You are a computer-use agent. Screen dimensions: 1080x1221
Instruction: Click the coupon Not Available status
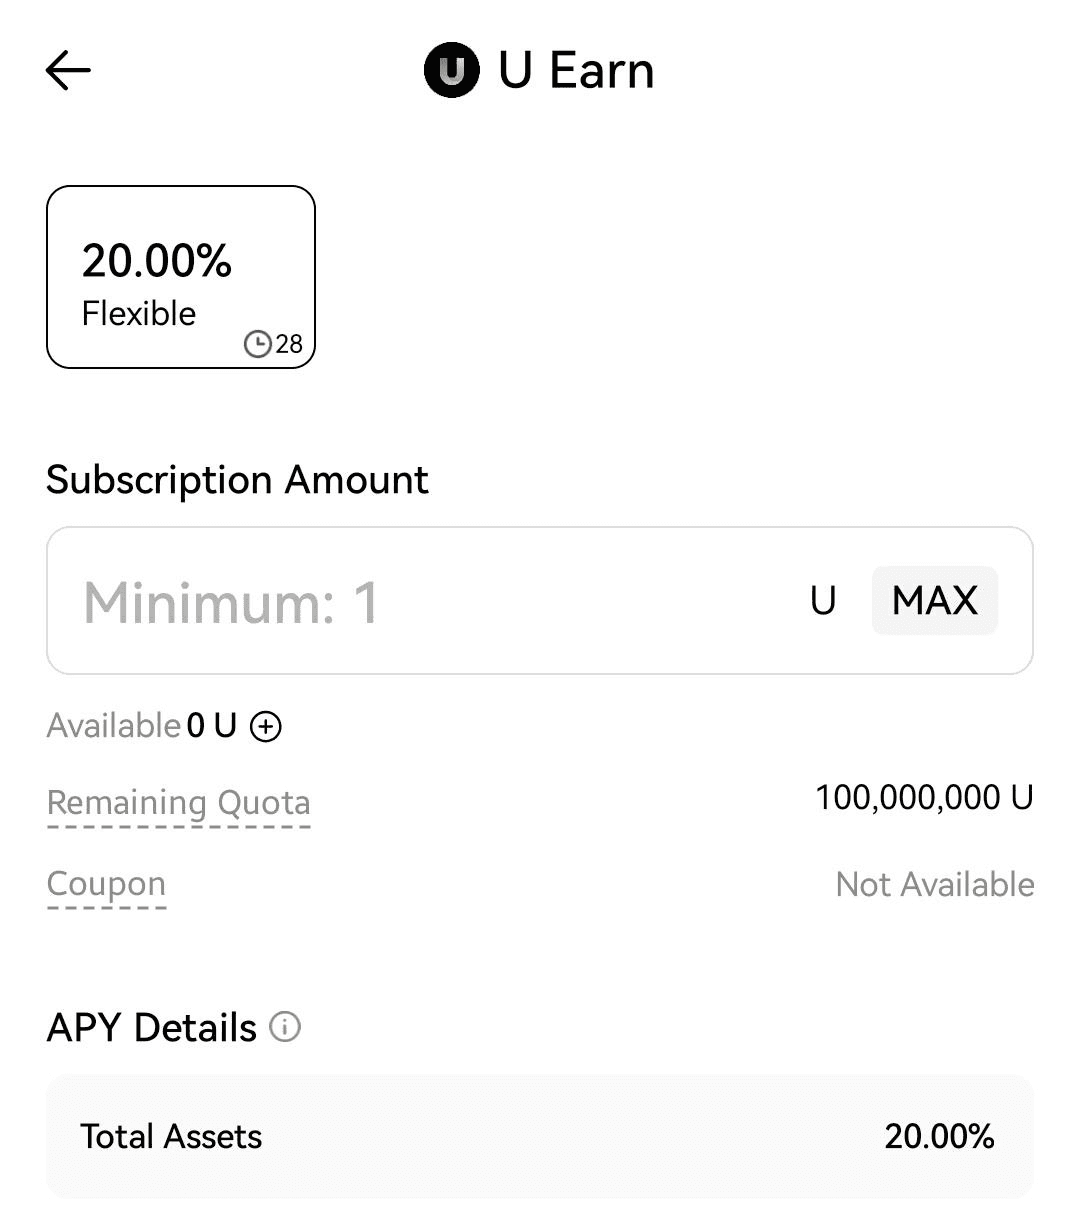934,884
